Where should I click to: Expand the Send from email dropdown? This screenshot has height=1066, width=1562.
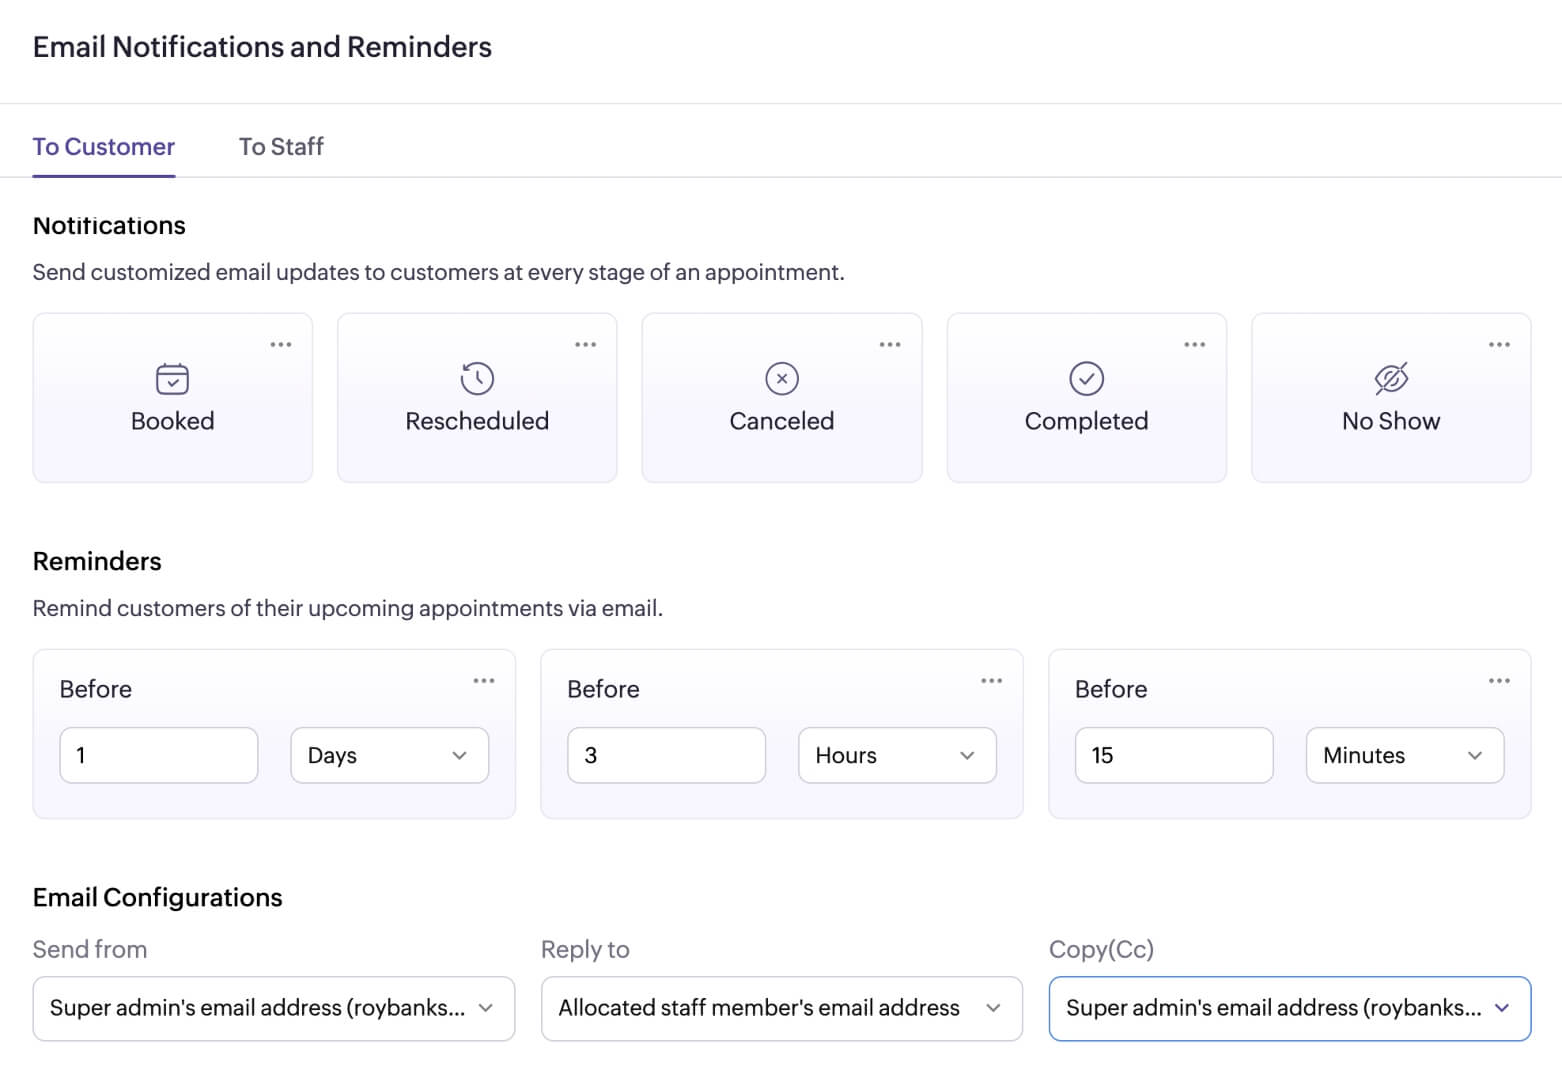click(273, 1008)
